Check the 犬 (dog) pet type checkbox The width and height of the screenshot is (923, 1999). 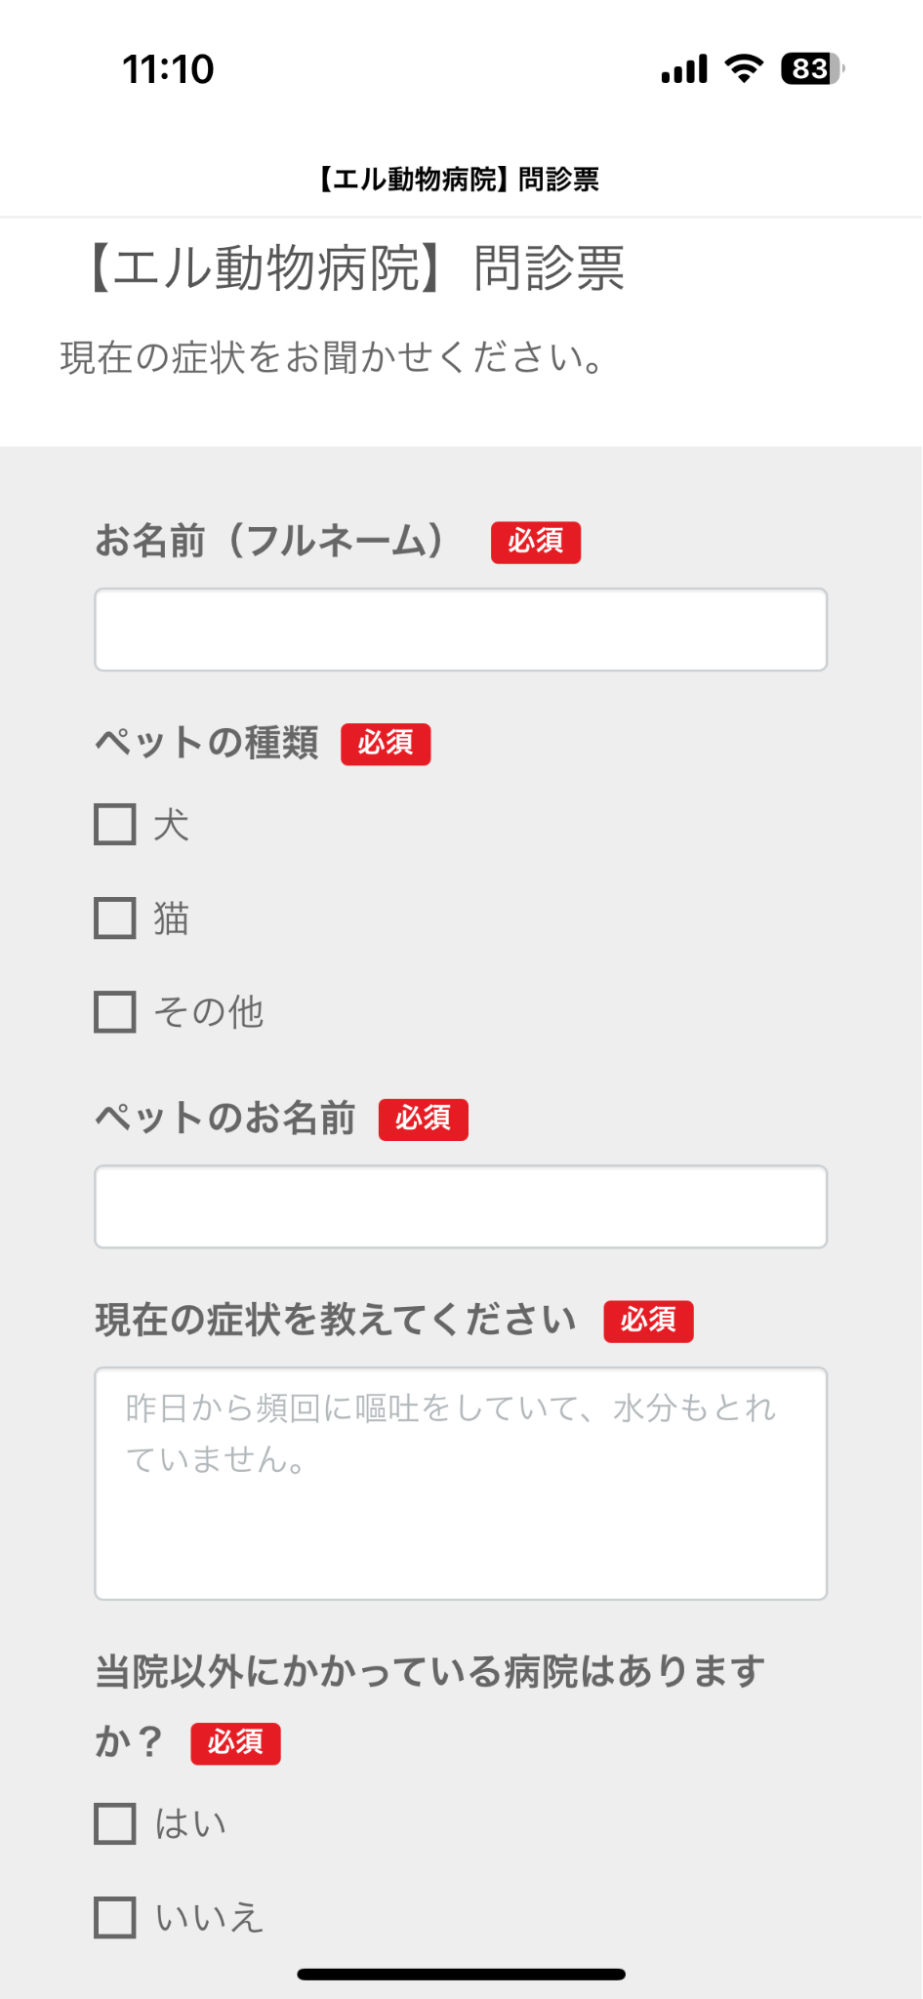[x=114, y=826]
